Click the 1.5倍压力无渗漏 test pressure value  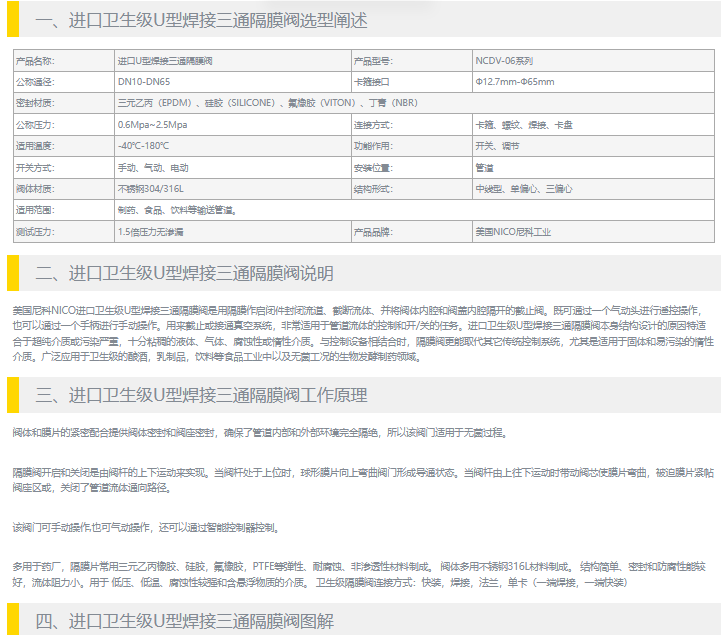tap(151, 232)
